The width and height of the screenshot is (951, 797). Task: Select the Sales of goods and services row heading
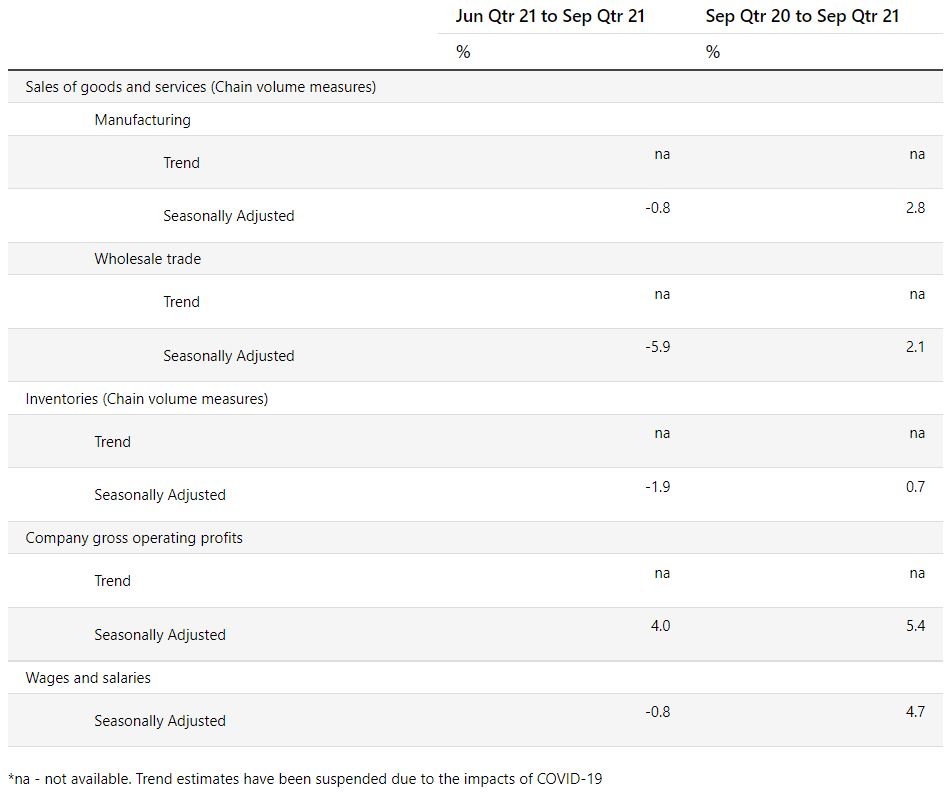[200, 87]
